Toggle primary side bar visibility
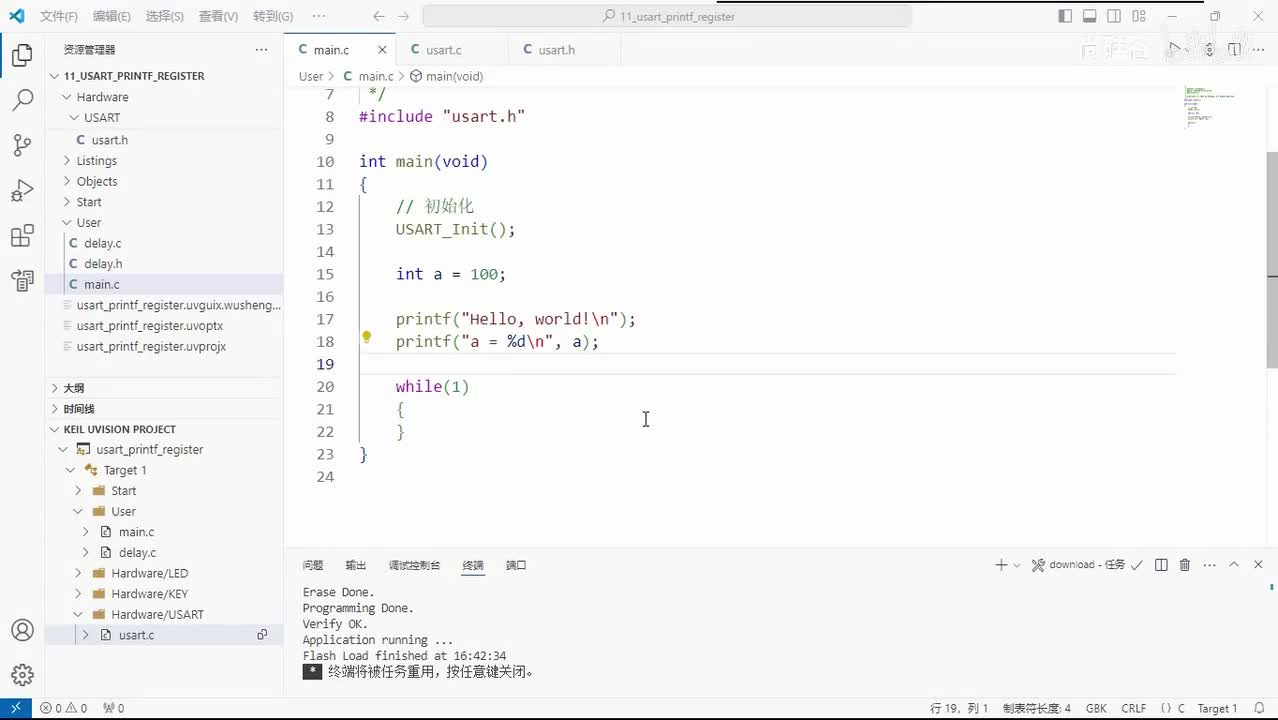 tap(1065, 16)
